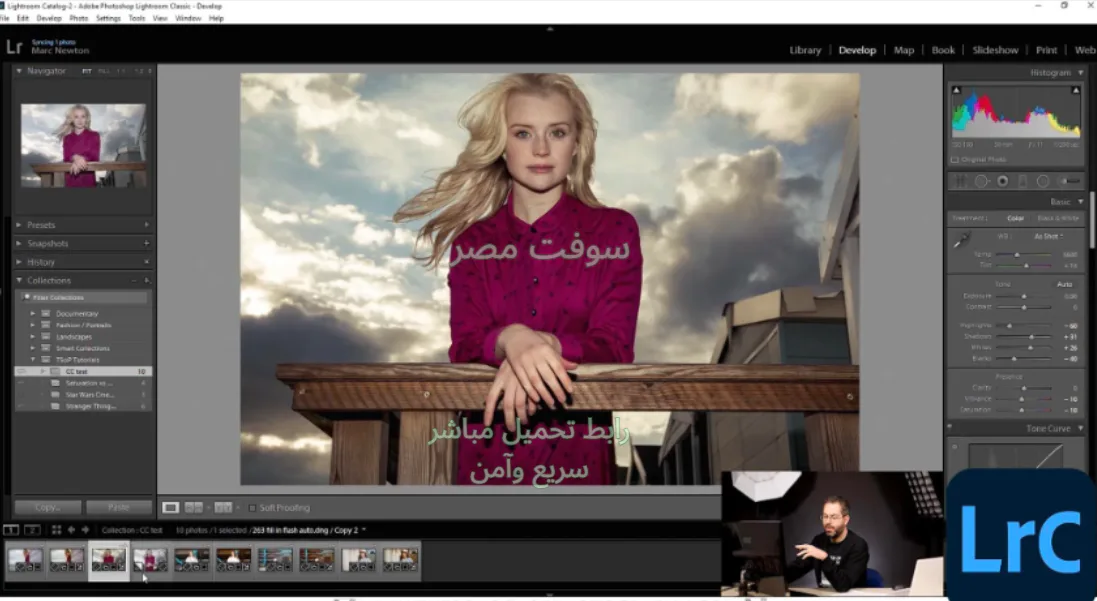Expand the Documentary collection set
This screenshot has height=601, width=1097.
point(33,313)
